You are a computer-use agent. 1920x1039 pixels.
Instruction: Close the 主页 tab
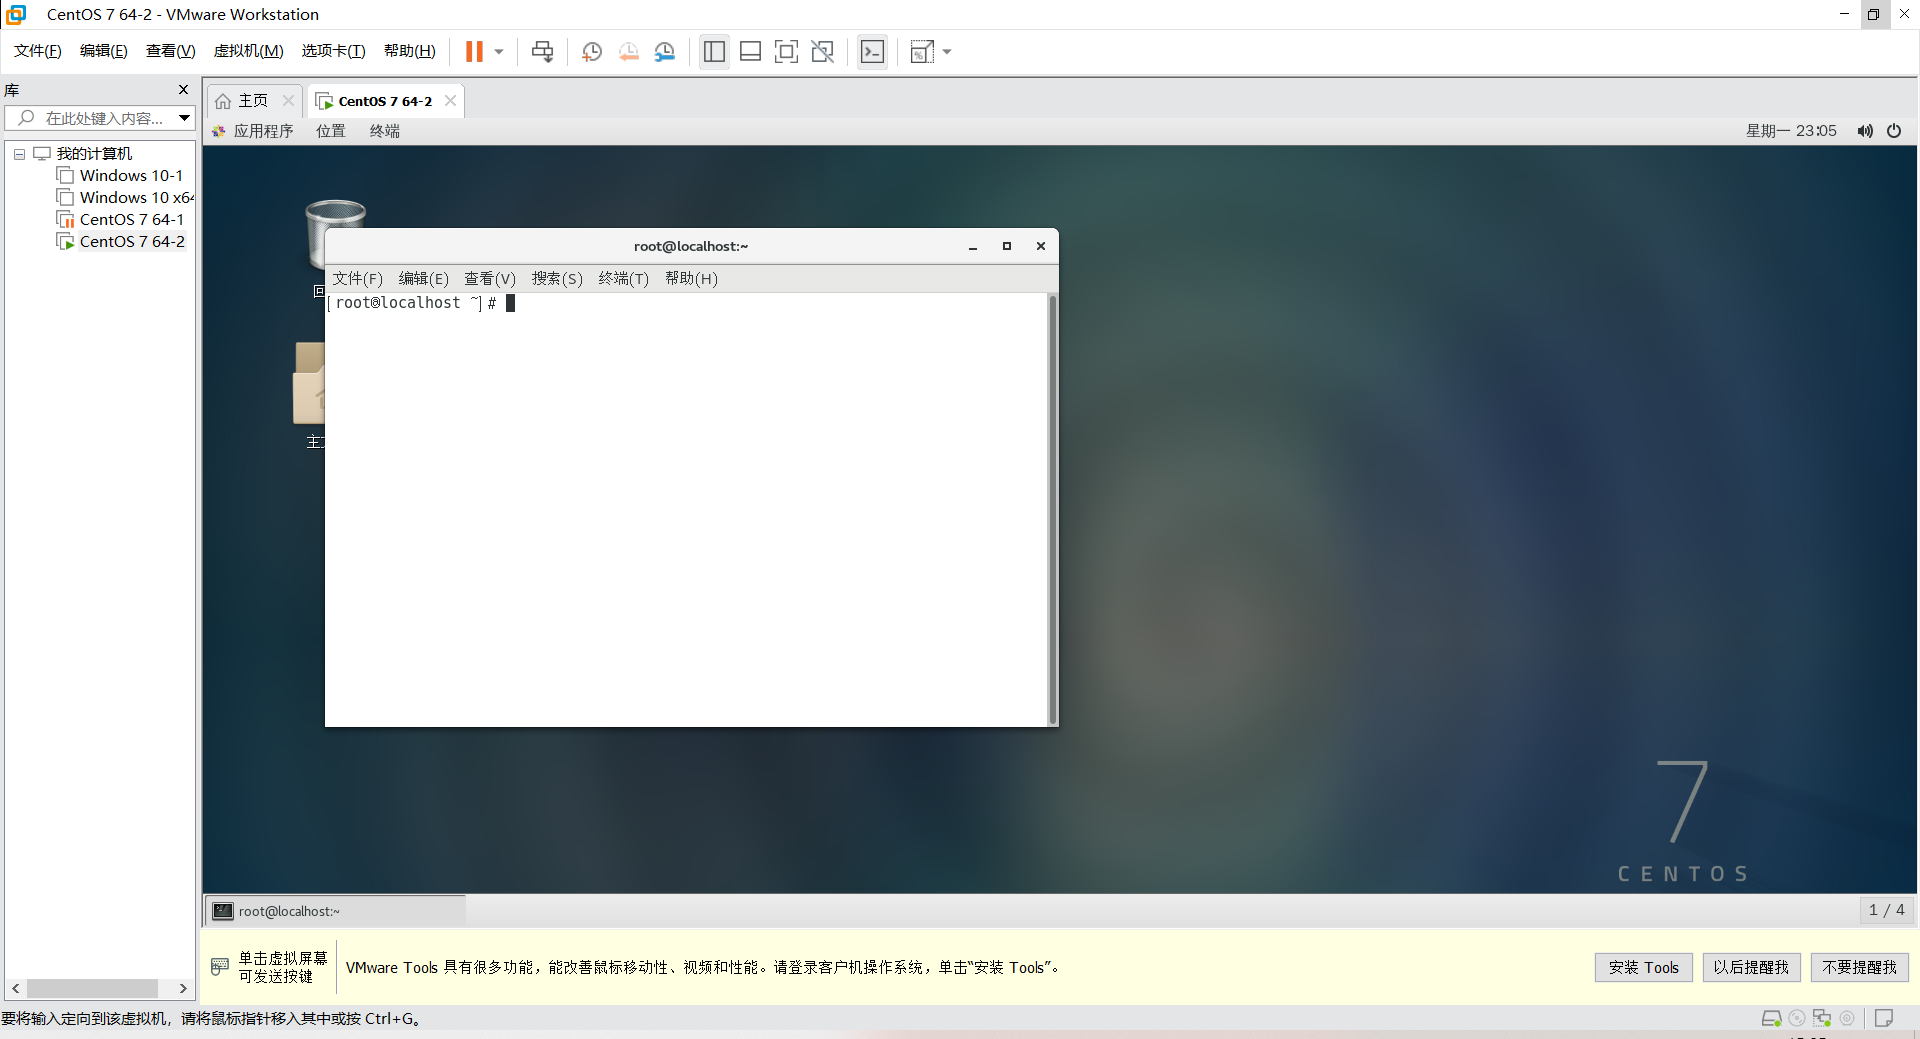click(288, 100)
